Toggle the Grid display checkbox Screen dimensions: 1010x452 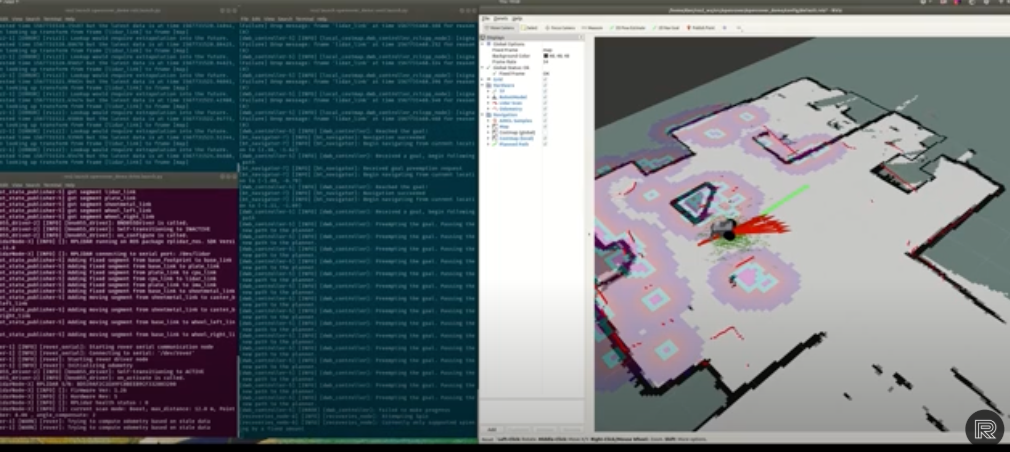pos(545,79)
